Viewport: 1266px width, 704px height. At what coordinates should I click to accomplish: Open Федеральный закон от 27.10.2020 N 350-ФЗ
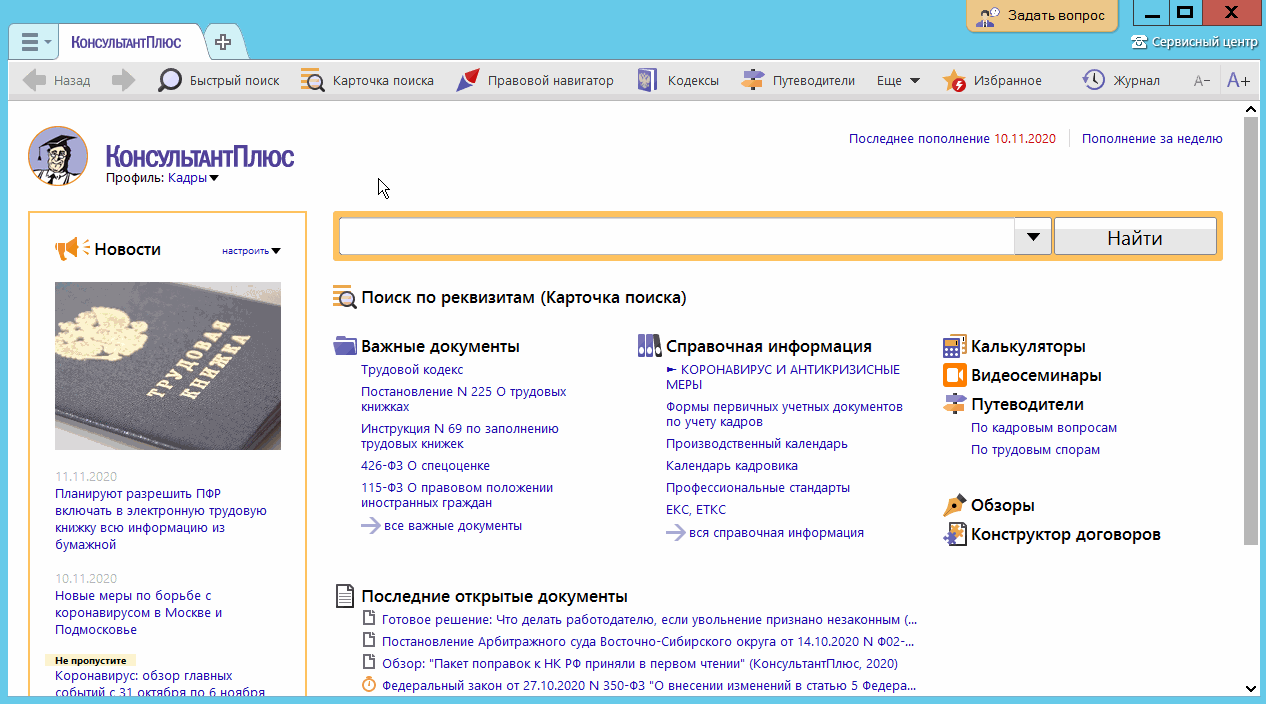click(x=649, y=686)
